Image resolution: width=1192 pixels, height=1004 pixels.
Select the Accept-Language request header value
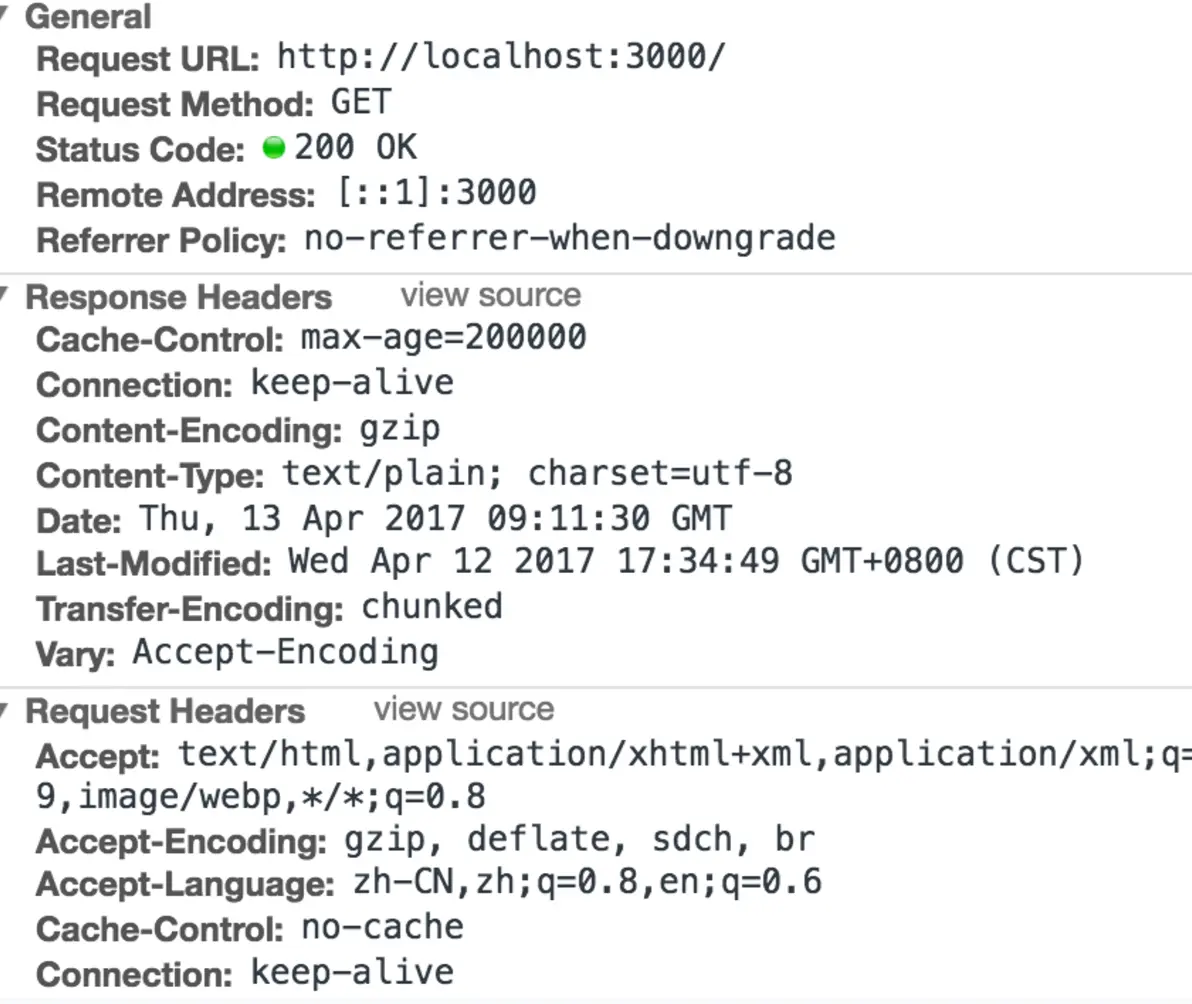coord(585,884)
